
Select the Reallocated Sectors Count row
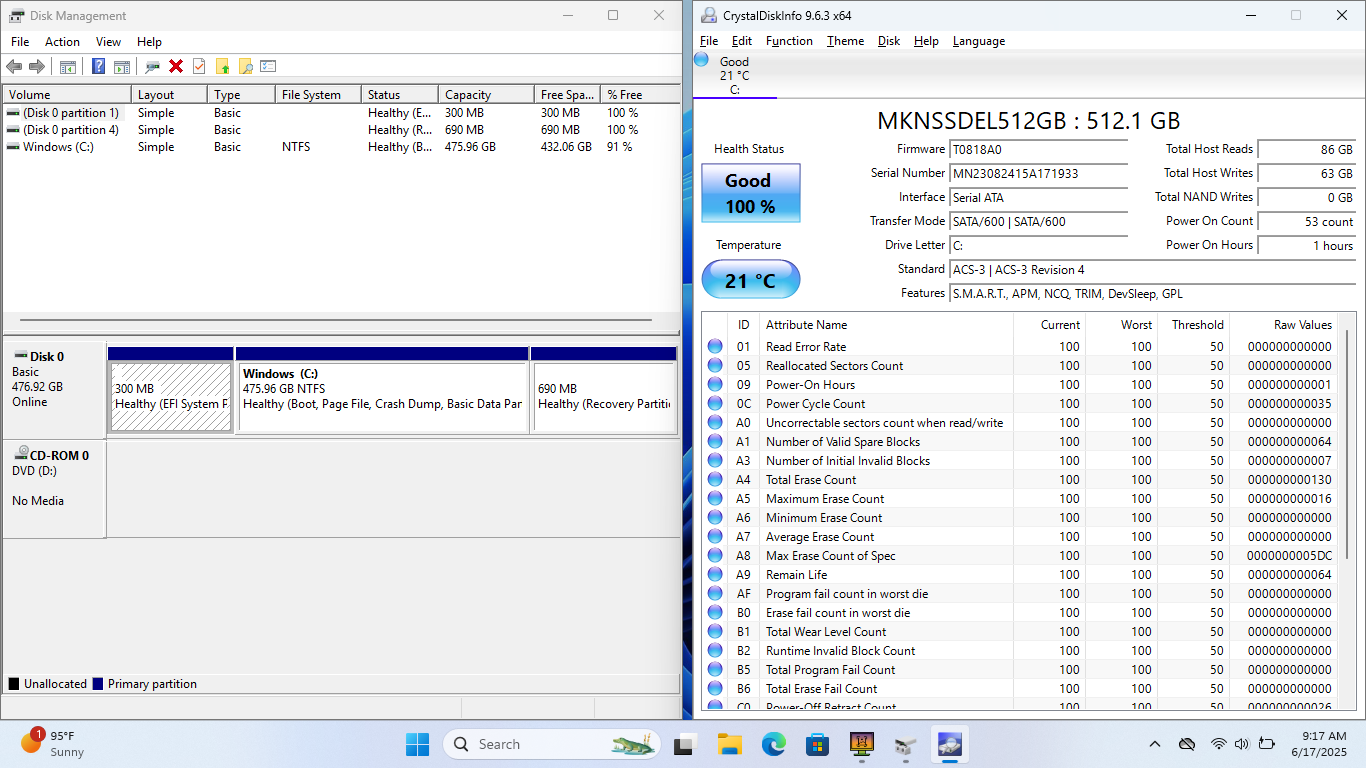pyautogui.click(x=1021, y=365)
